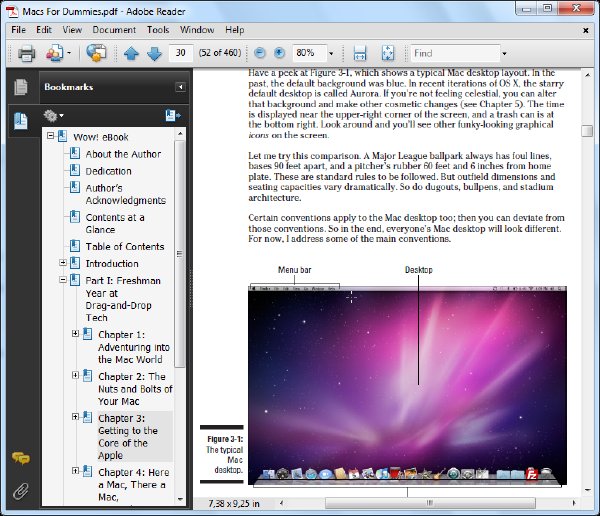Click bookmarks panel scroll down arrow

pos(180,499)
